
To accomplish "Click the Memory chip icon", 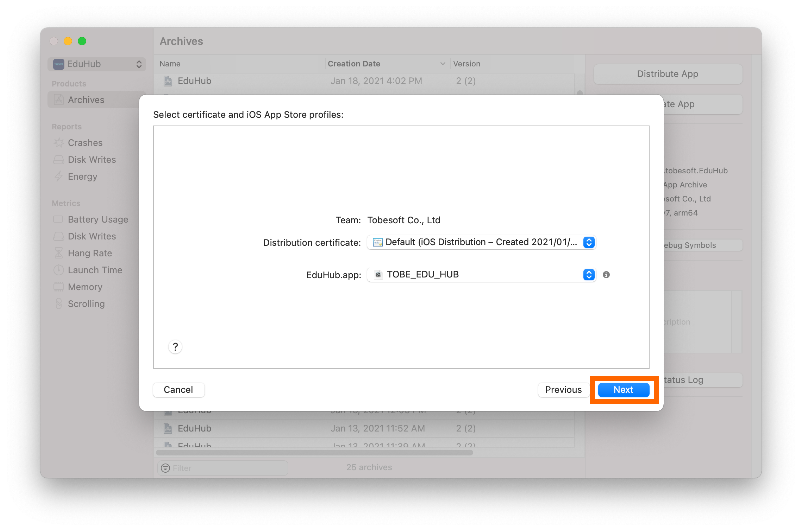I will click(59, 287).
